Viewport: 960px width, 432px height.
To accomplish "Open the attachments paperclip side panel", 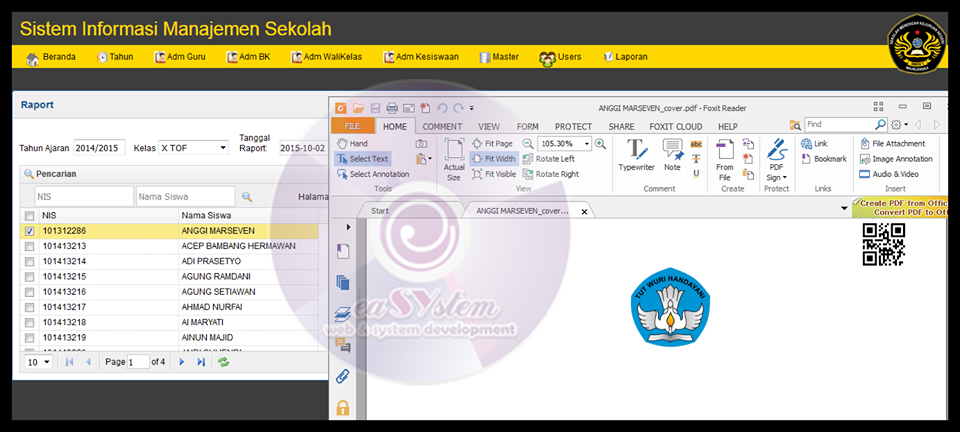I will pyautogui.click(x=342, y=376).
